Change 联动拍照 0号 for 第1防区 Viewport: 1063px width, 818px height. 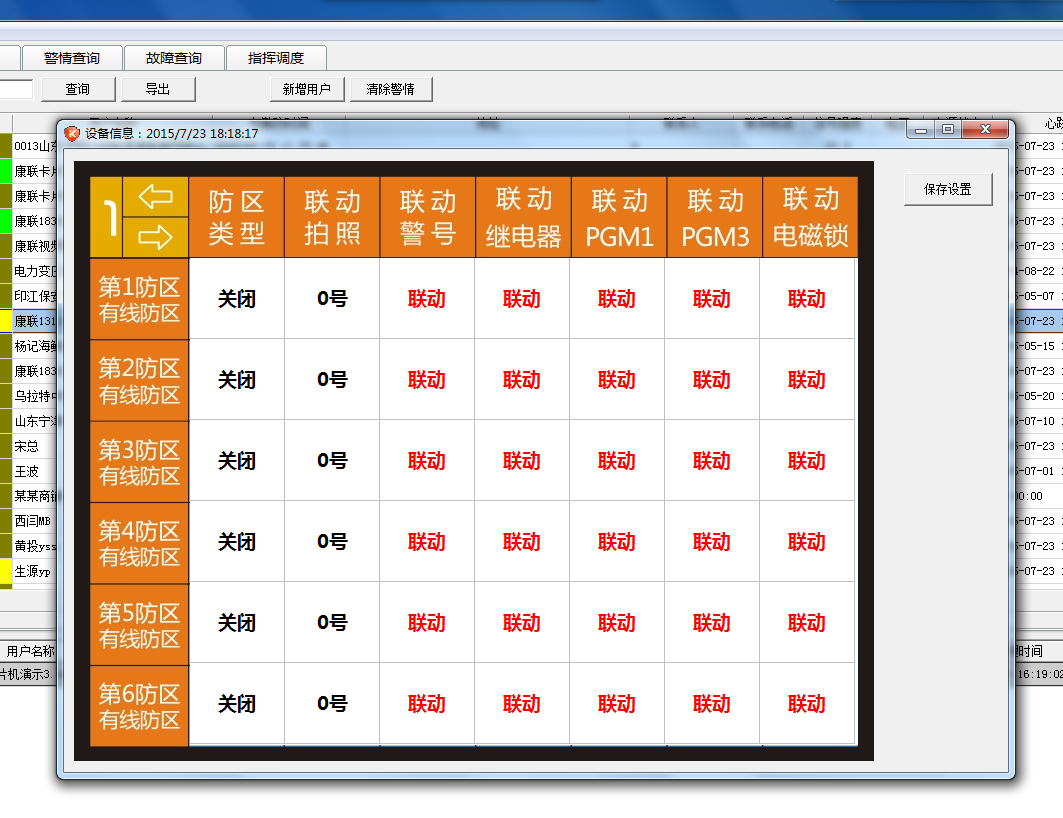pos(332,299)
